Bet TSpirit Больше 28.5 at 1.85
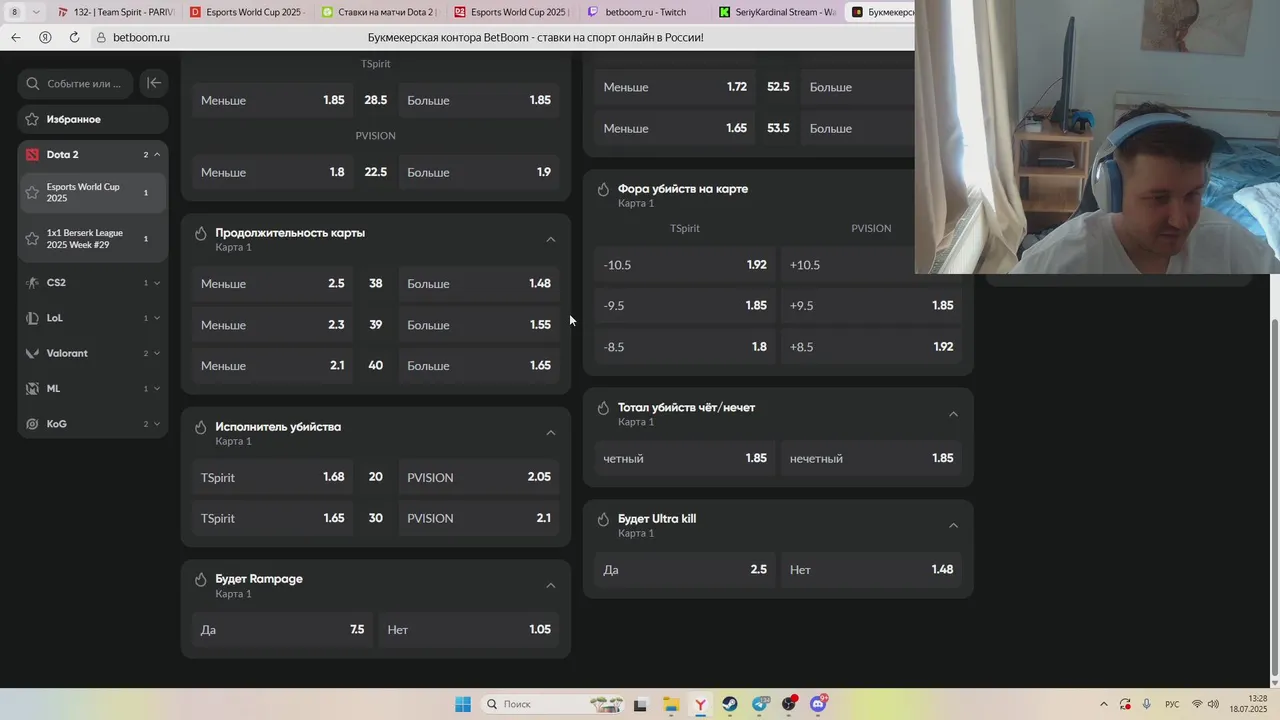The width and height of the screenshot is (1280, 720). [x=479, y=100]
